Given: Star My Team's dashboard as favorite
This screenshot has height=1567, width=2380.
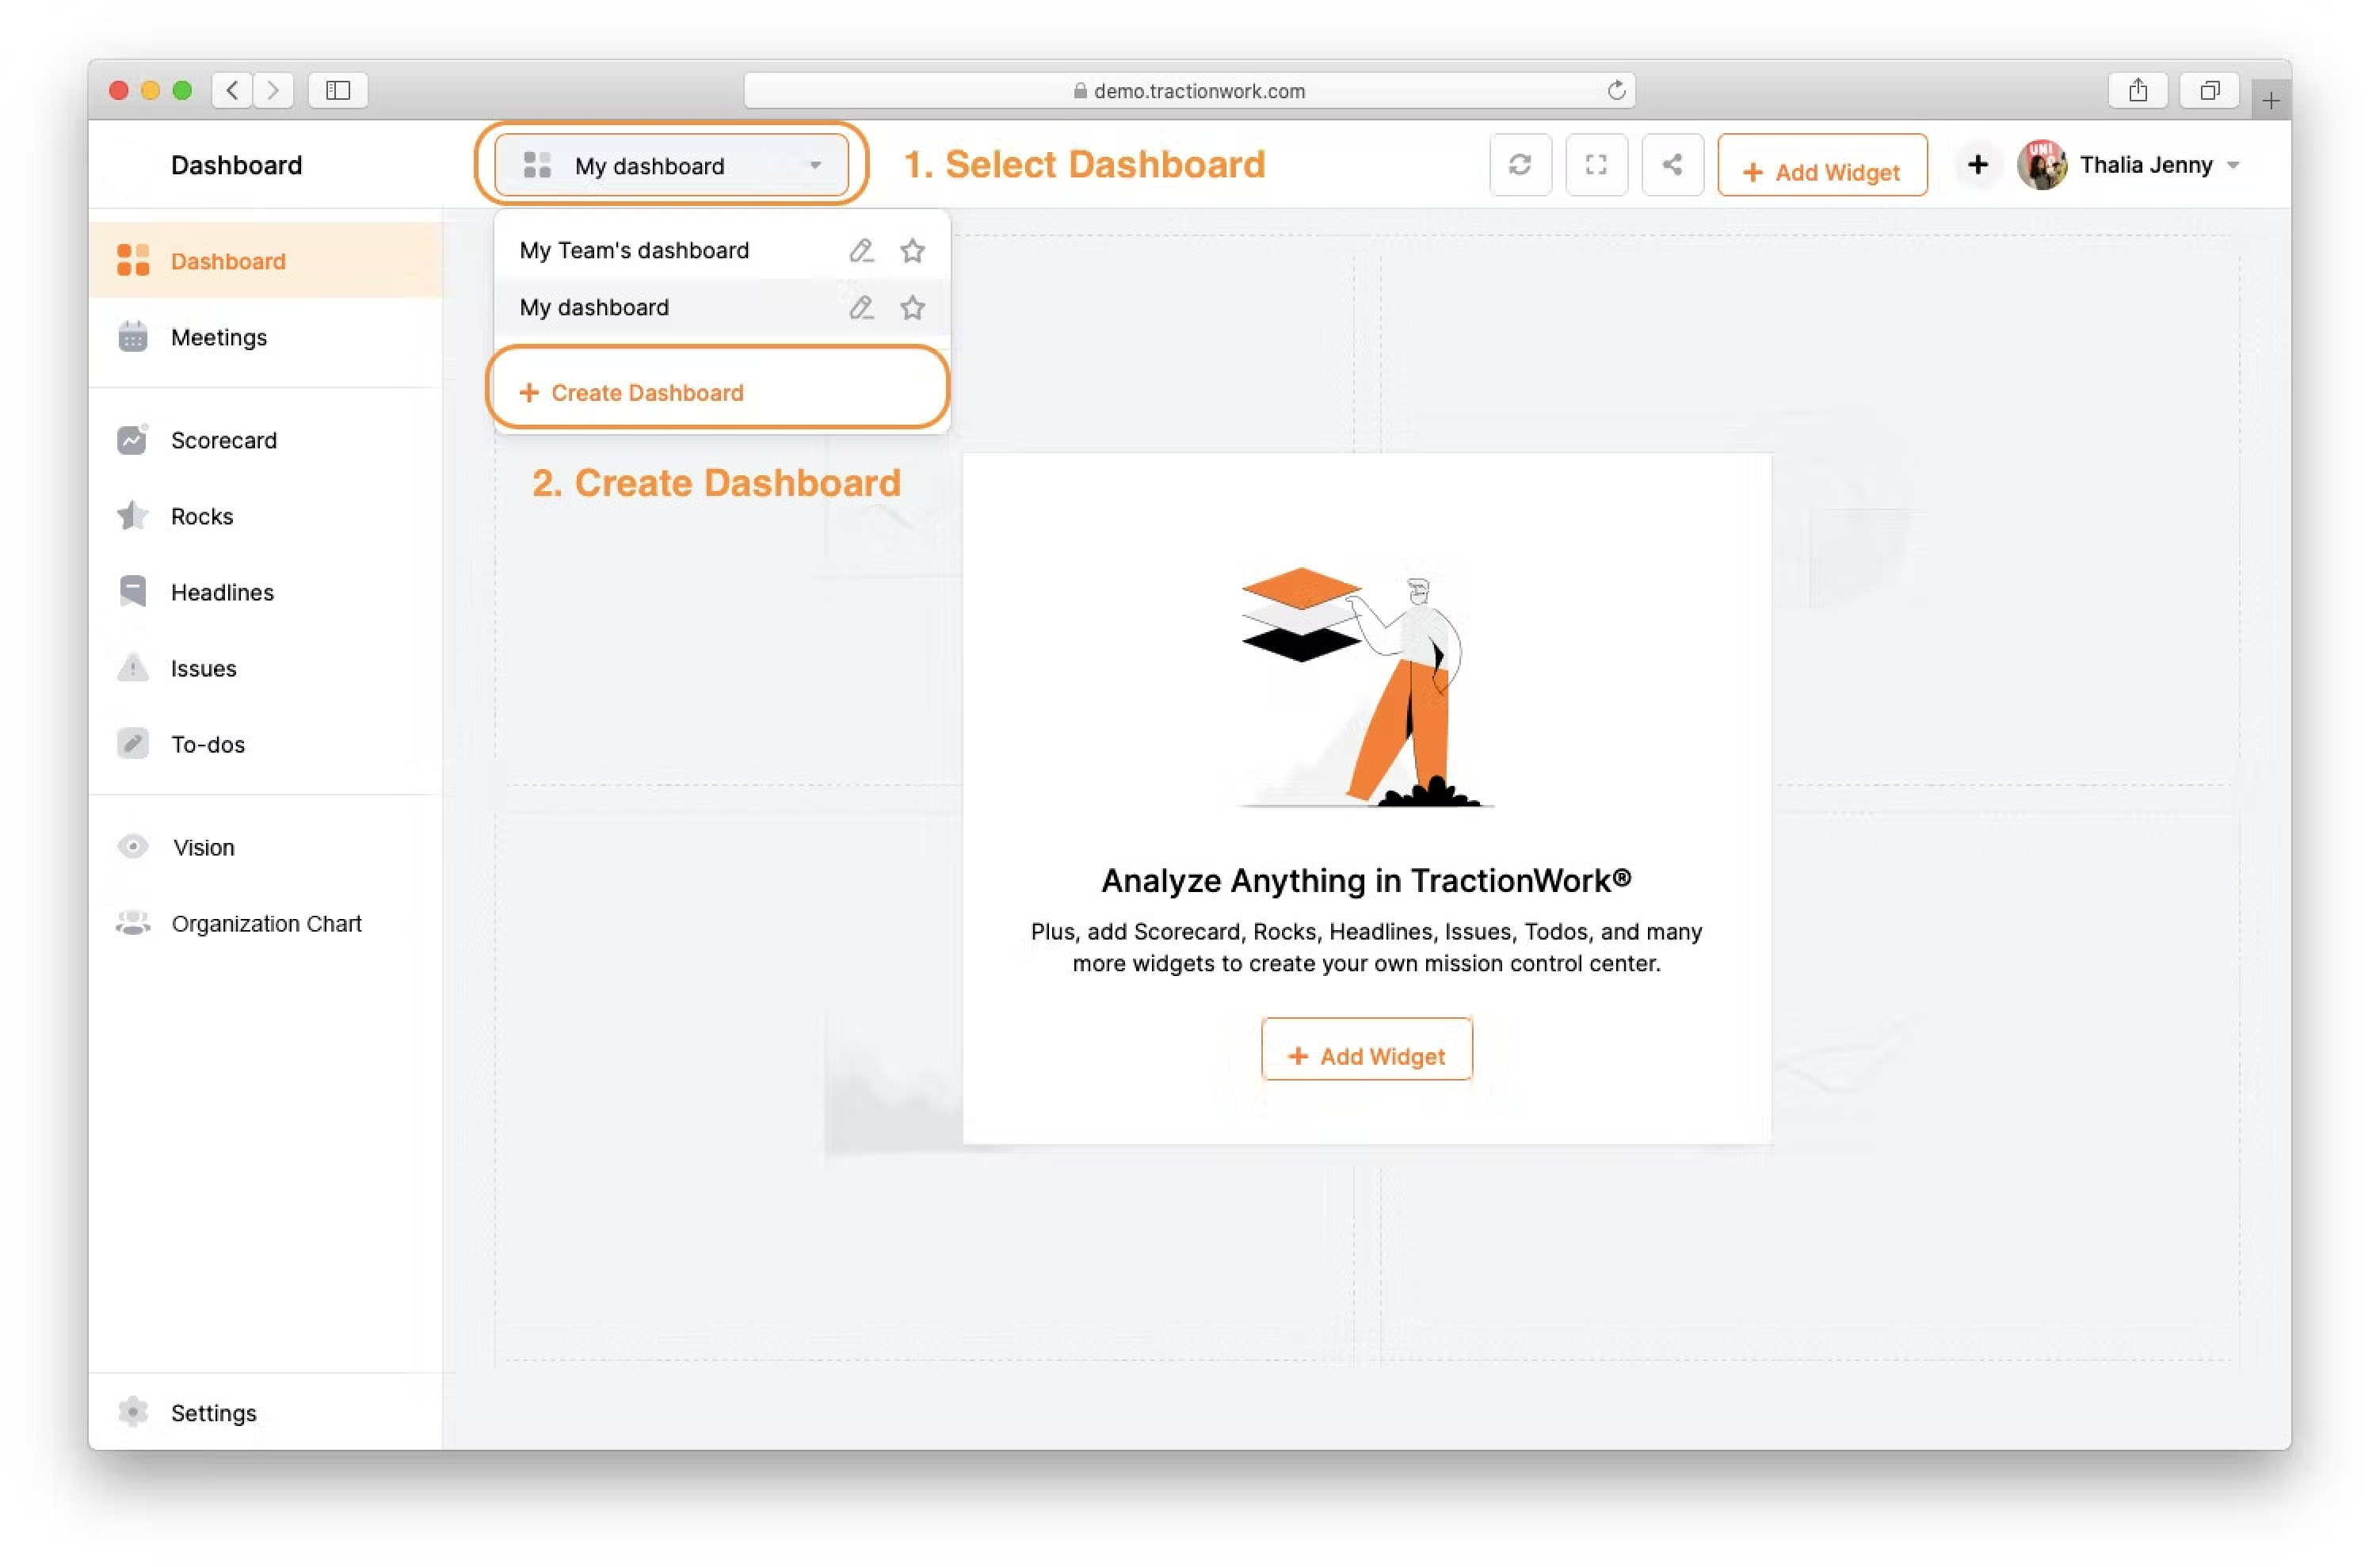Looking at the screenshot, I should tap(912, 250).
